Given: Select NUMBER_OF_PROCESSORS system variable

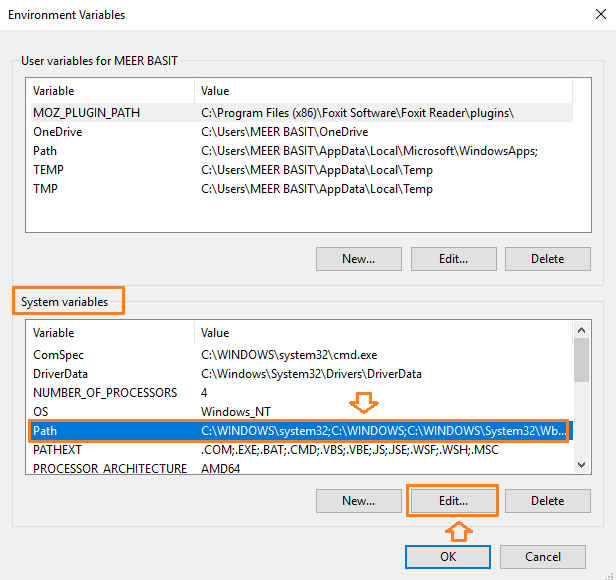Looking at the screenshot, I should click(x=105, y=393).
